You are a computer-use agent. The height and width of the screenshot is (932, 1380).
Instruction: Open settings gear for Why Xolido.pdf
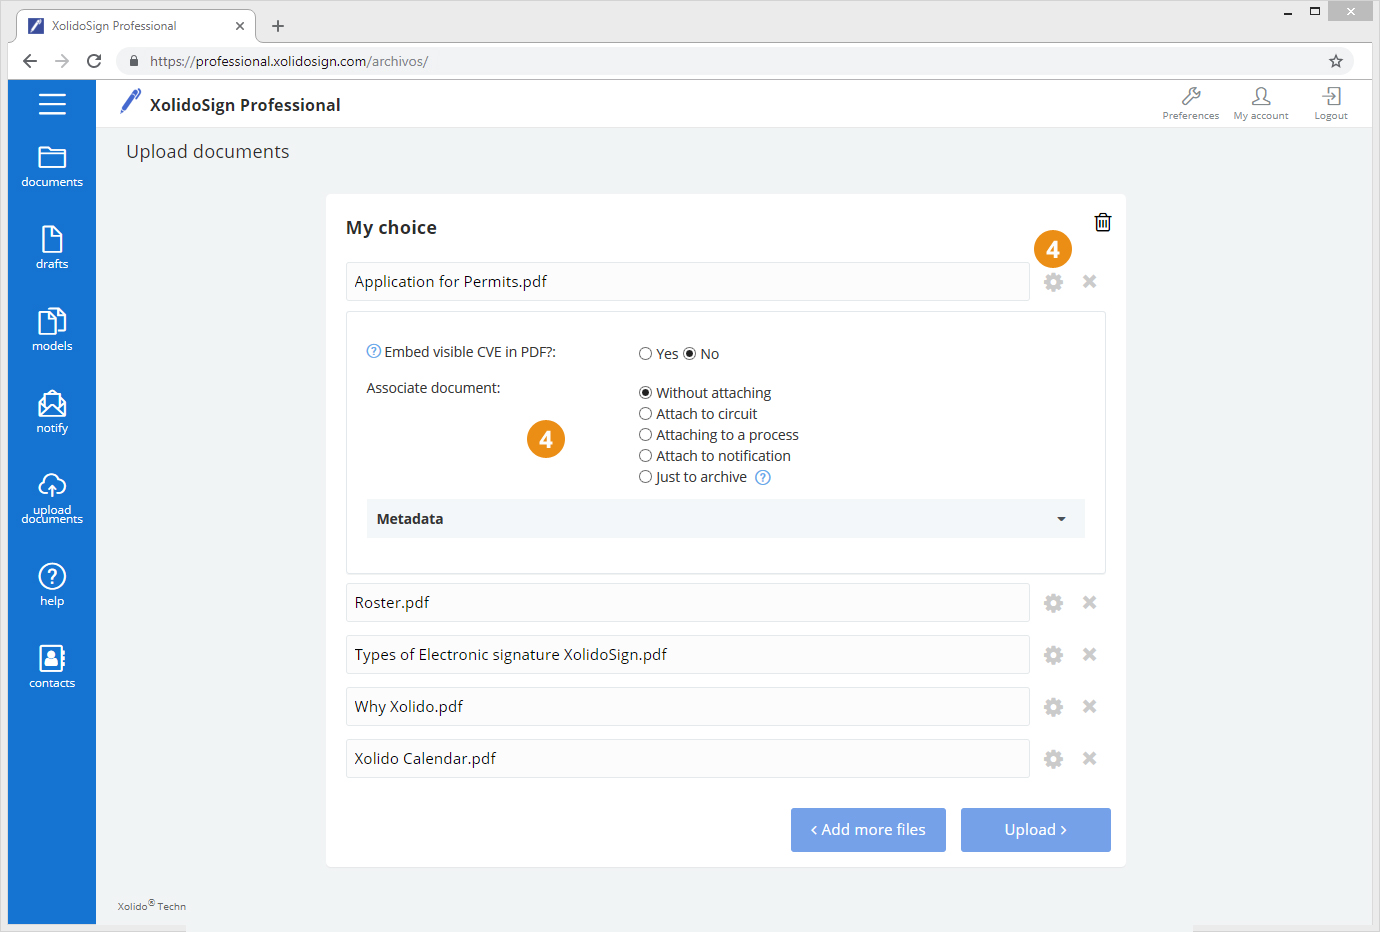coord(1053,707)
